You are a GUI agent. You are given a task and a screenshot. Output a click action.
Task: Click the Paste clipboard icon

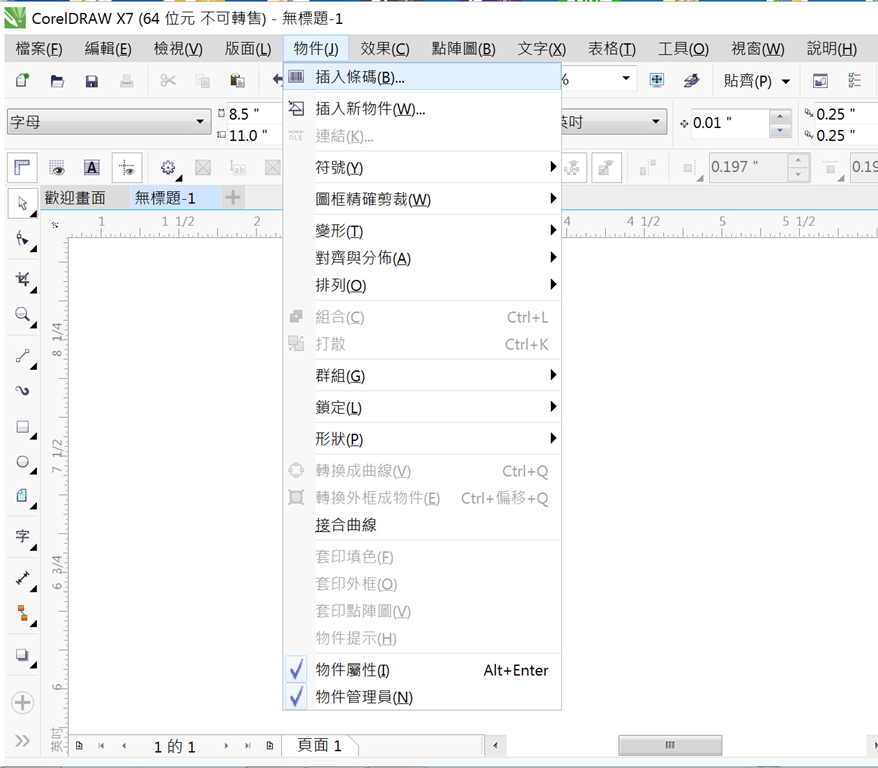coord(237,81)
